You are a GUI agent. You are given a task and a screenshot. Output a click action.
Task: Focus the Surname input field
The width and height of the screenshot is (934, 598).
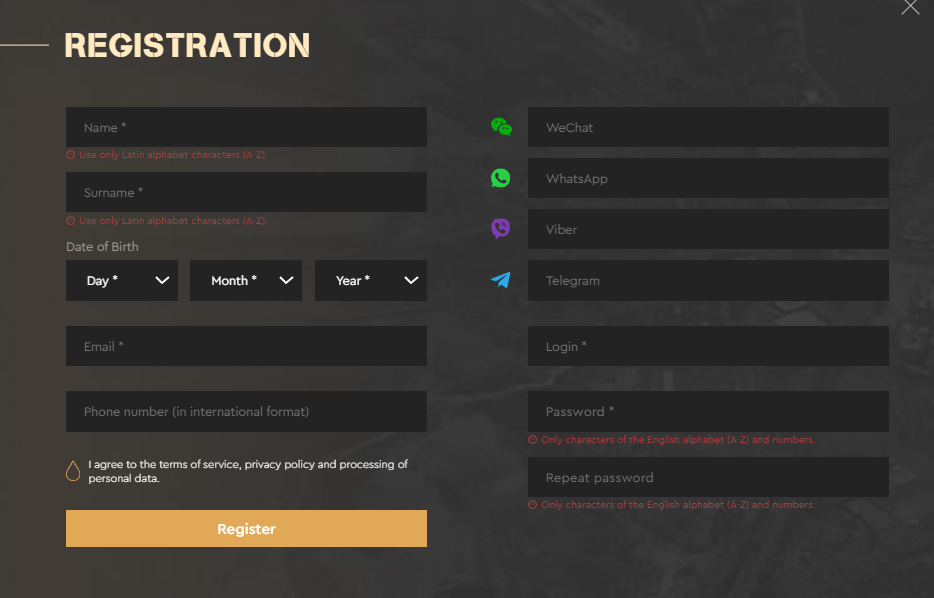(247, 192)
